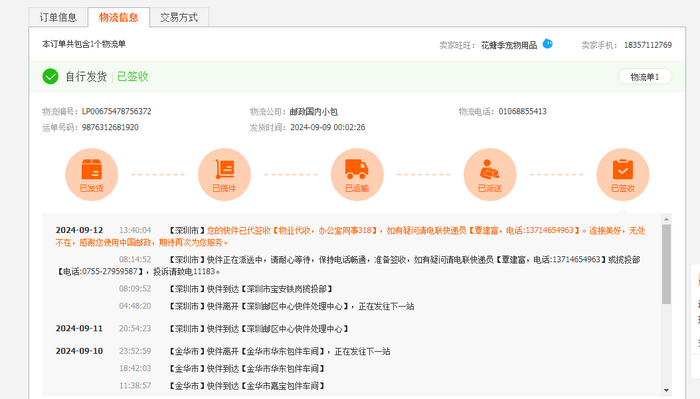
Task: Click the scroll up arrow of tracking list
Action: [667, 219]
